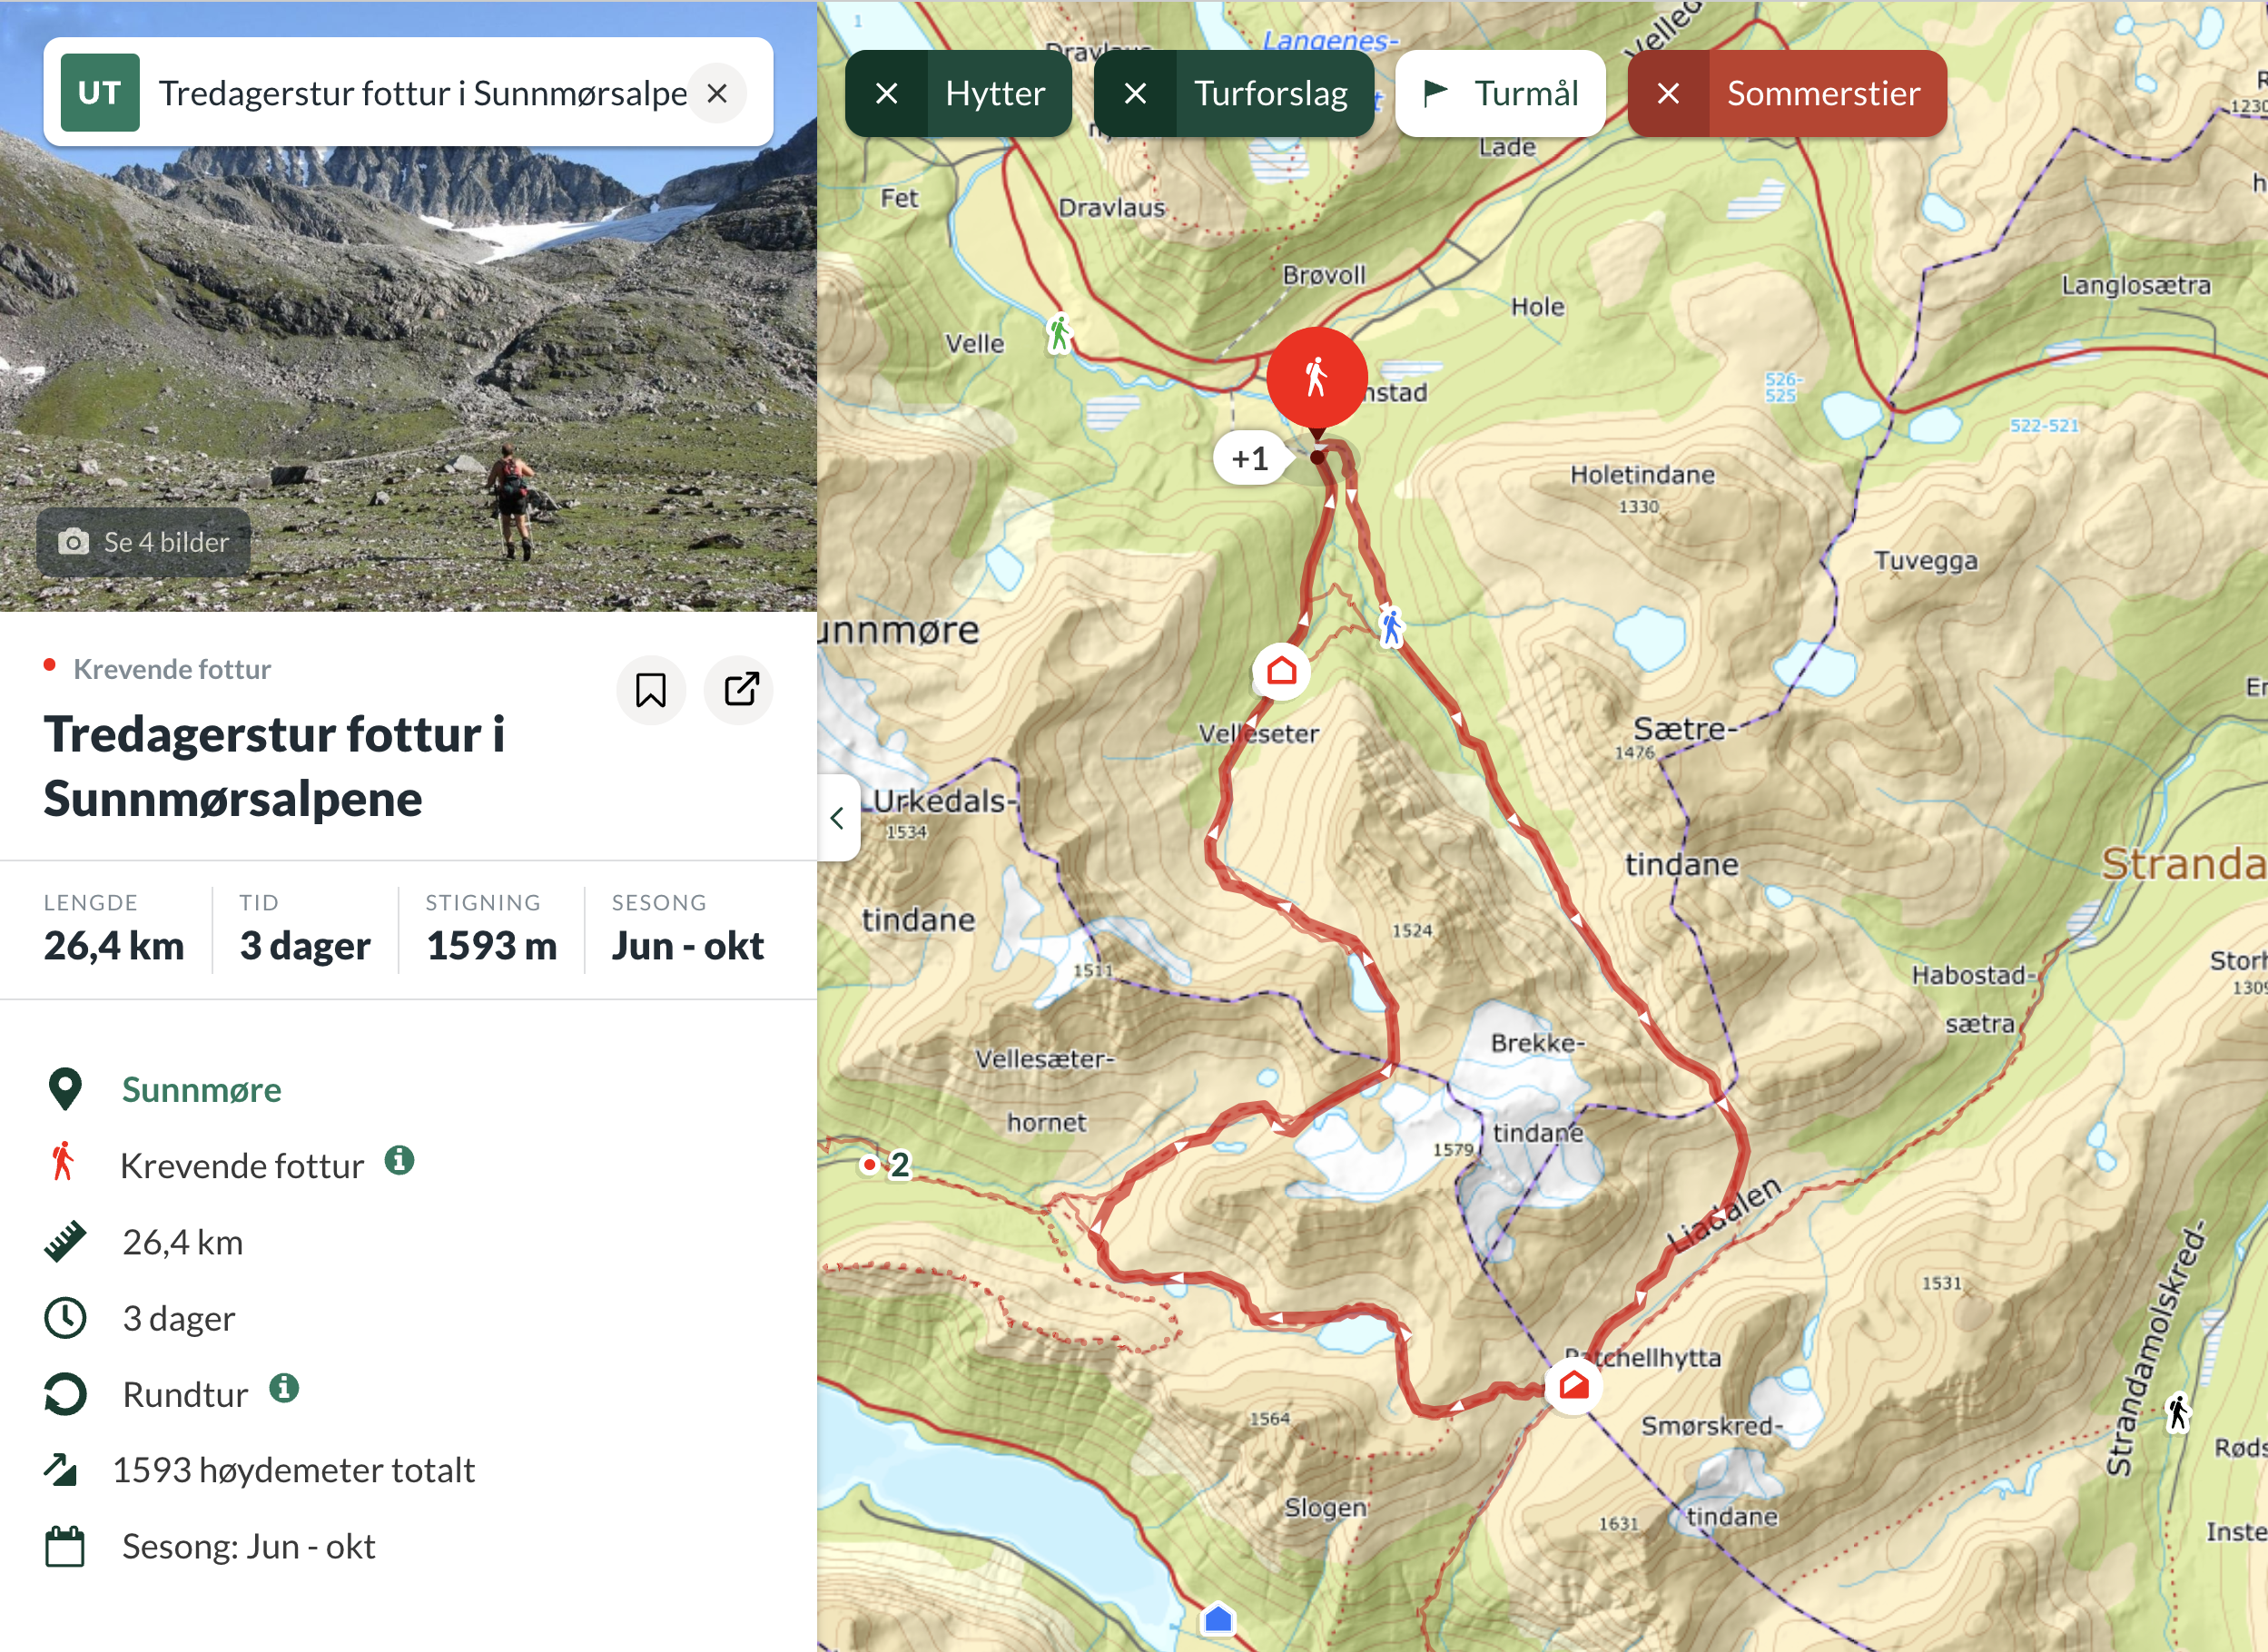The width and height of the screenshot is (2268, 1652).
Task: Turn off the Turforslag filter
Action: [1135, 94]
